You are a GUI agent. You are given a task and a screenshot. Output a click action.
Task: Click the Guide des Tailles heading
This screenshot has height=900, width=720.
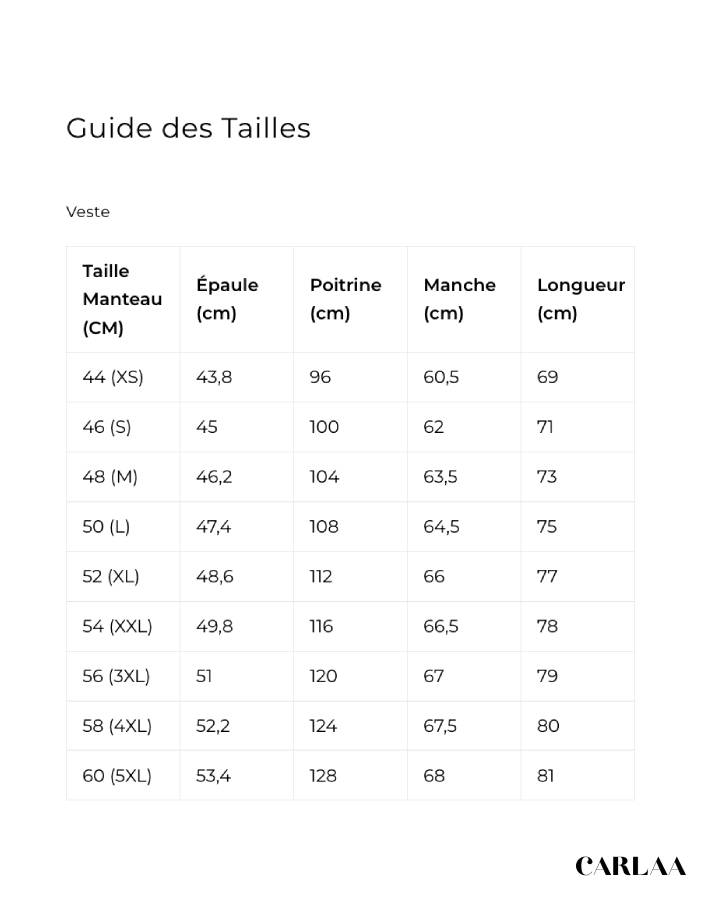click(188, 128)
